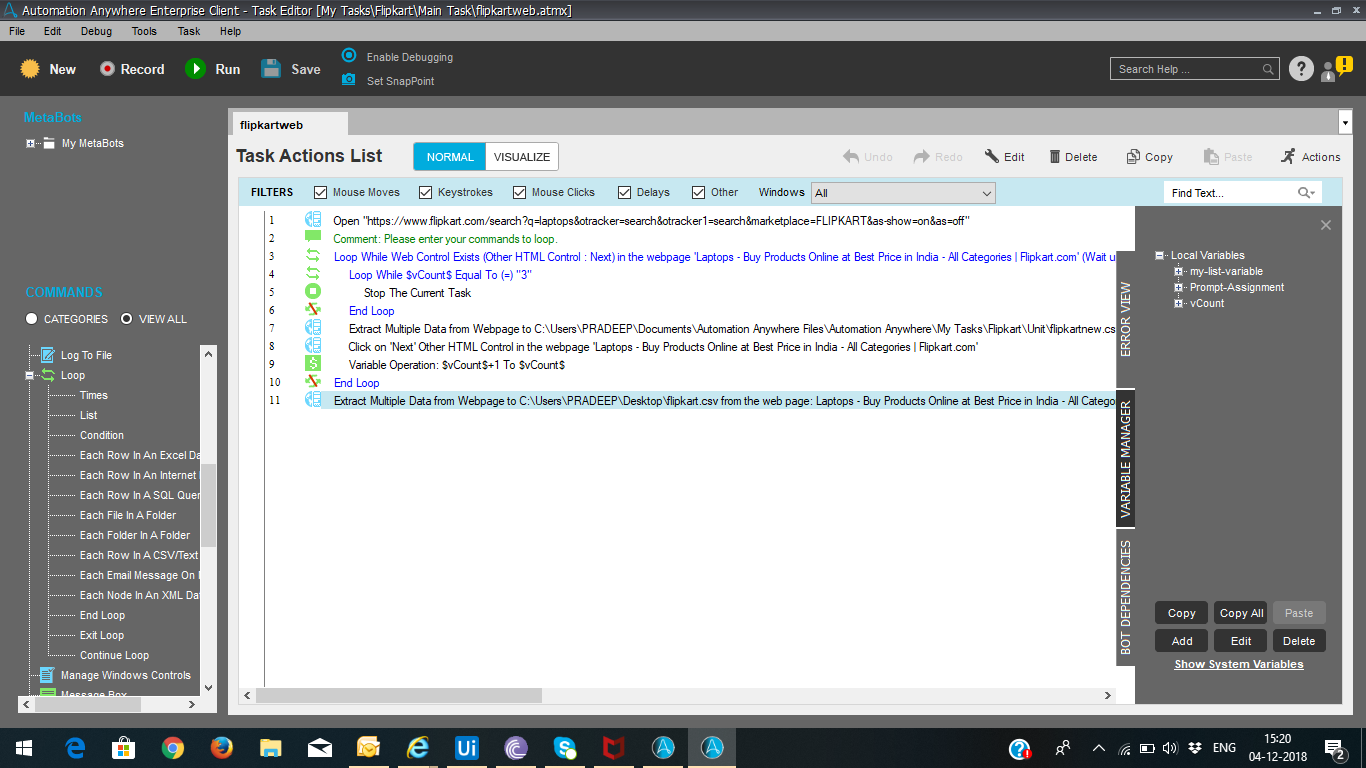Run the task with the green Run icon
Screen dimensions: 1366x768
pos(195,69)
